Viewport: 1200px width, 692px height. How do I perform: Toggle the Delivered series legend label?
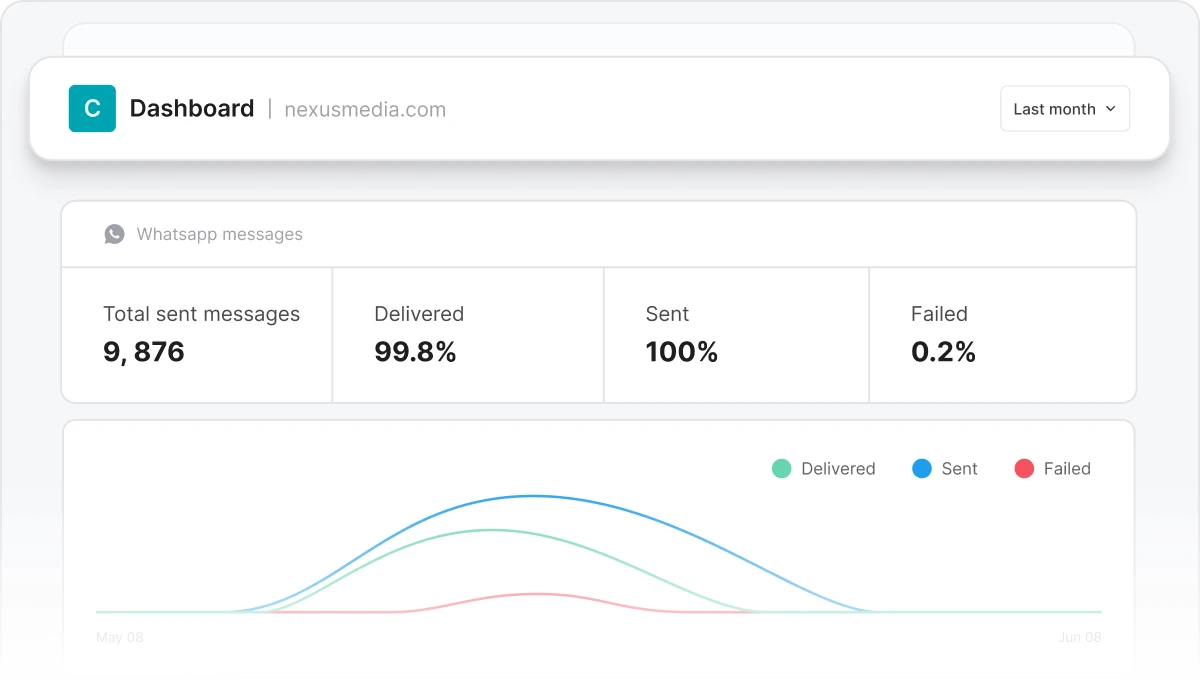(838, 468)
